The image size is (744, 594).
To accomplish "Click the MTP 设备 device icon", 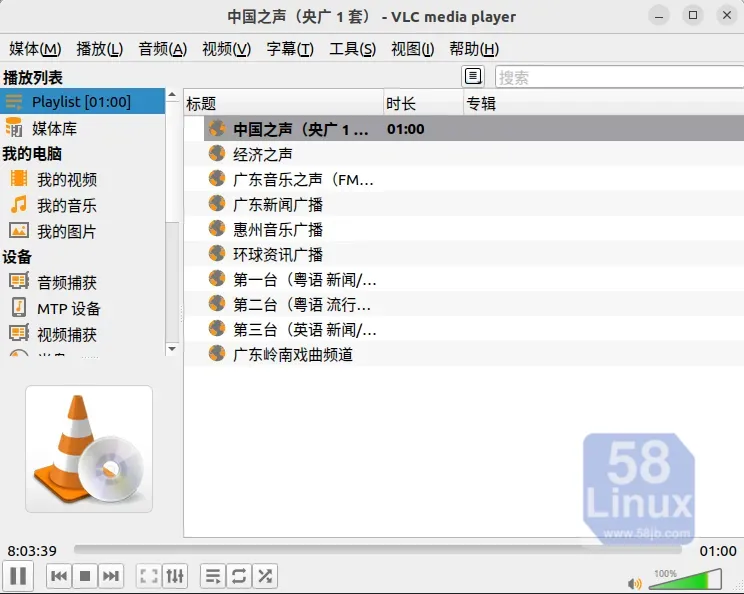I will [19, 307].
